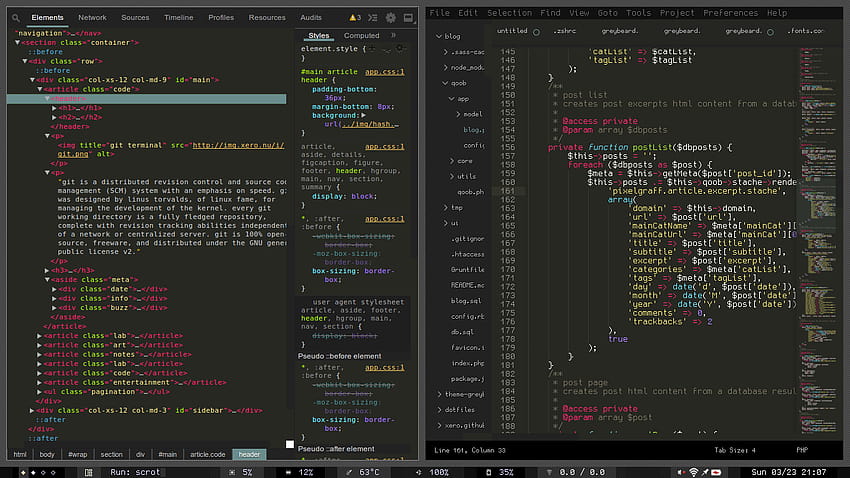Expand the ul pagination node

click(x=40, y=392)
